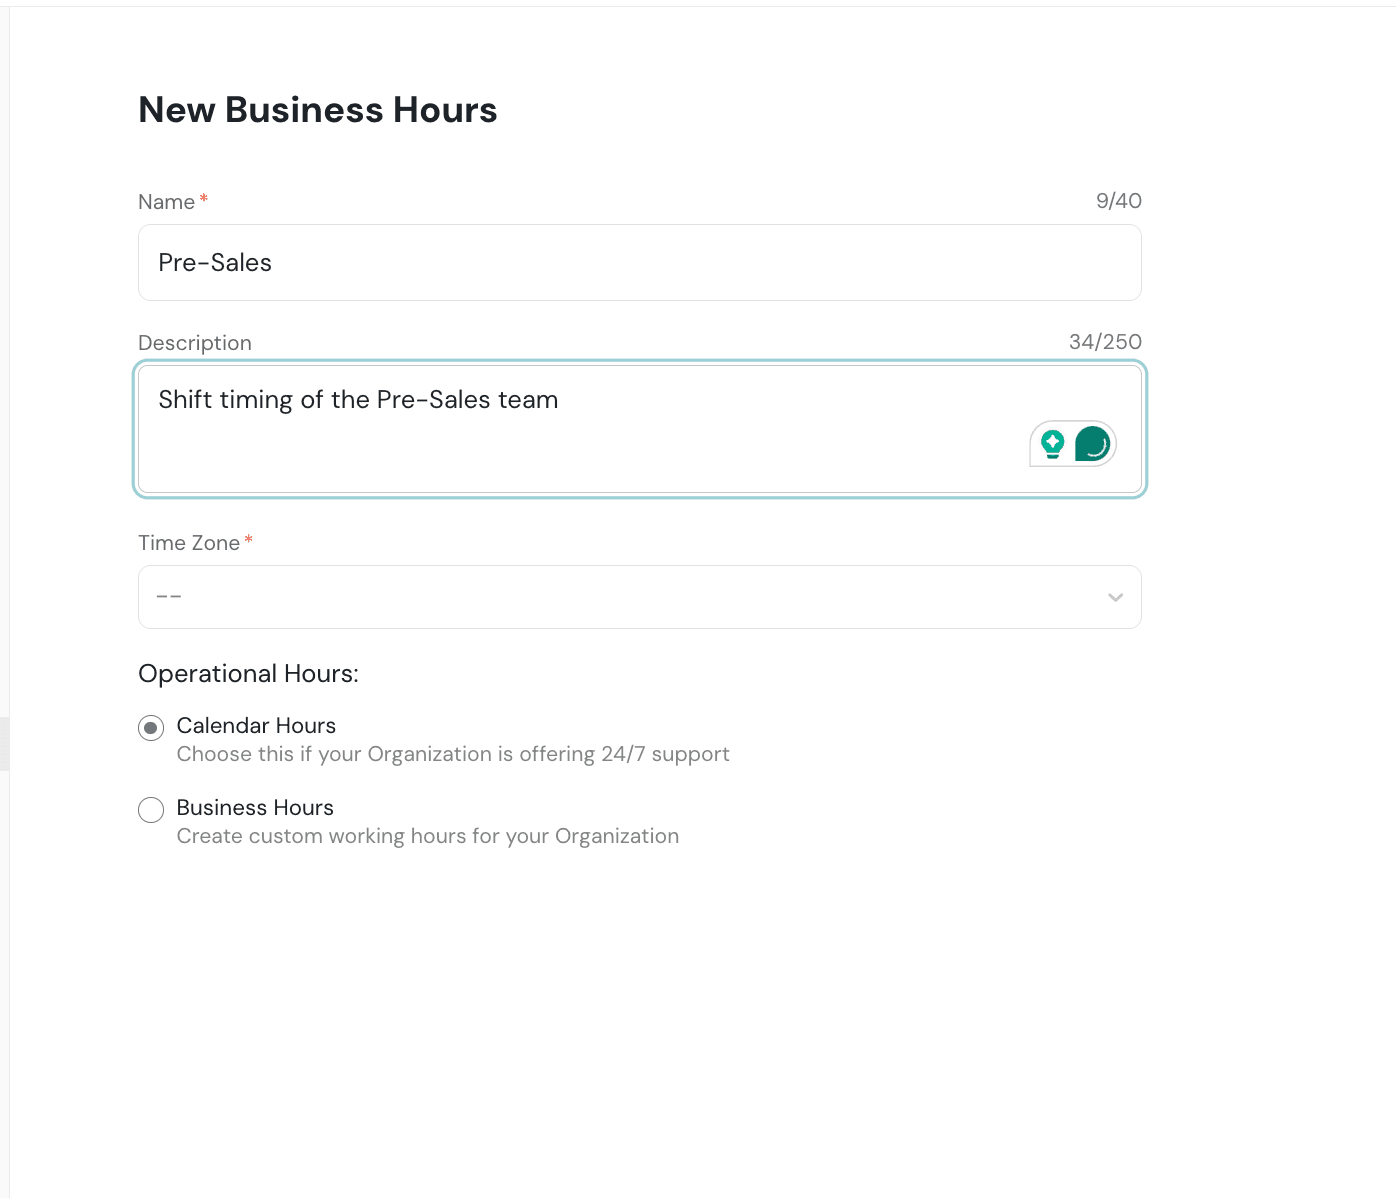Select the Calendar Hours radio button
This screenshot has width=1396, height=1198.
pos(151,727)
